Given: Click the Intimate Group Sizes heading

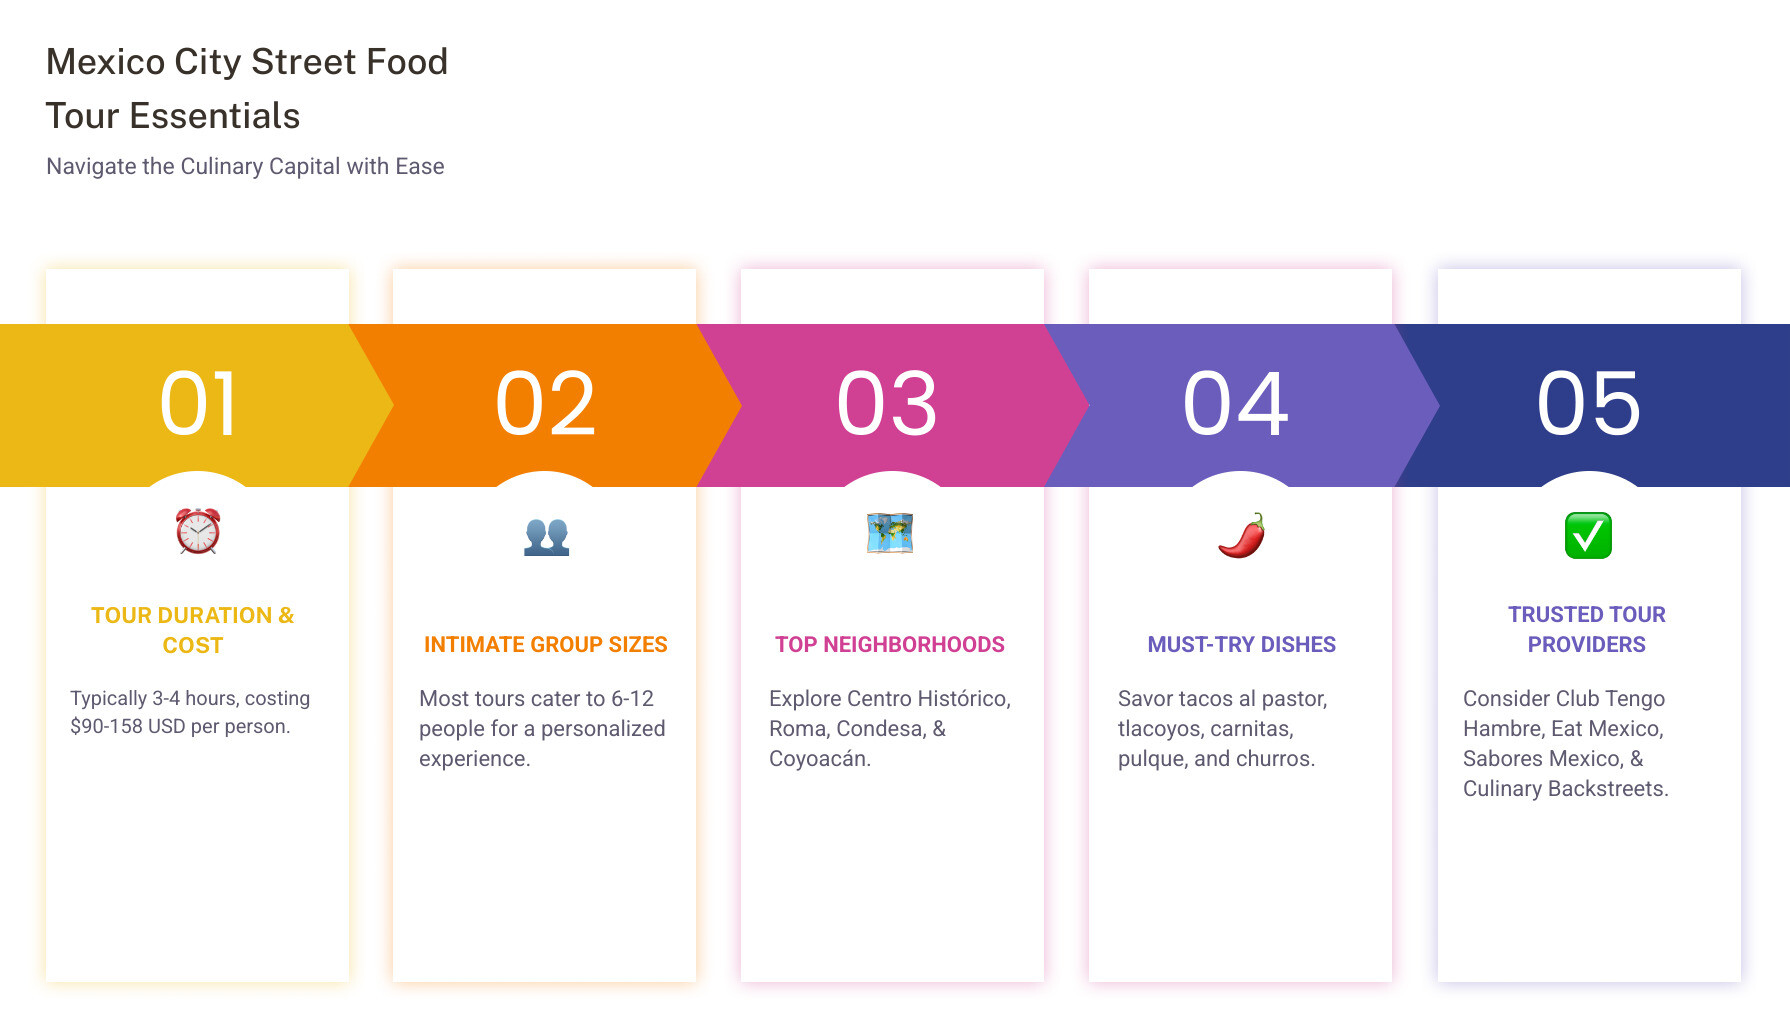Looking at the screenshot, I should (x=546, y=645).
